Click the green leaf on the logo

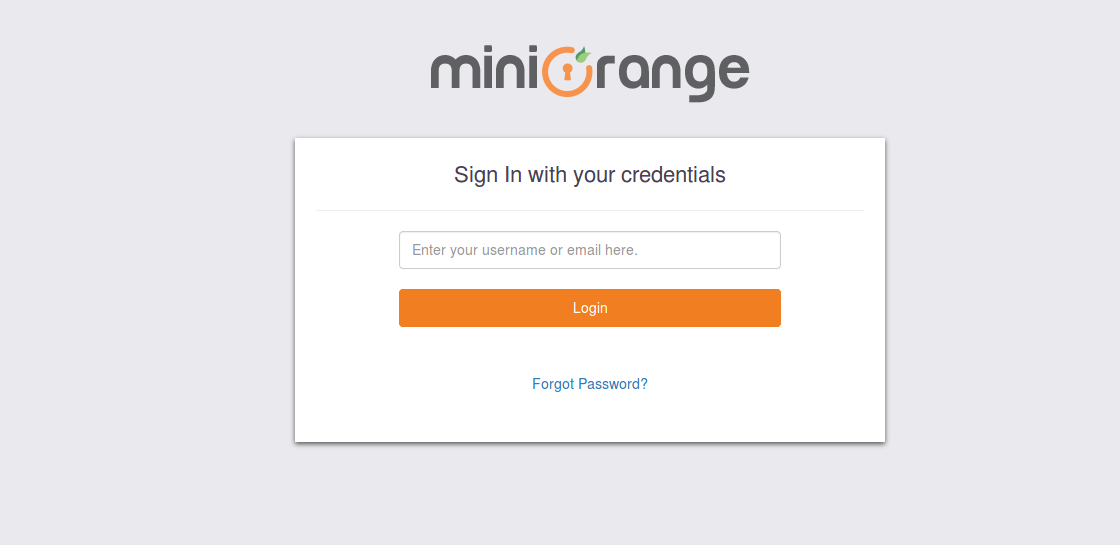click(x=582, y=54)
